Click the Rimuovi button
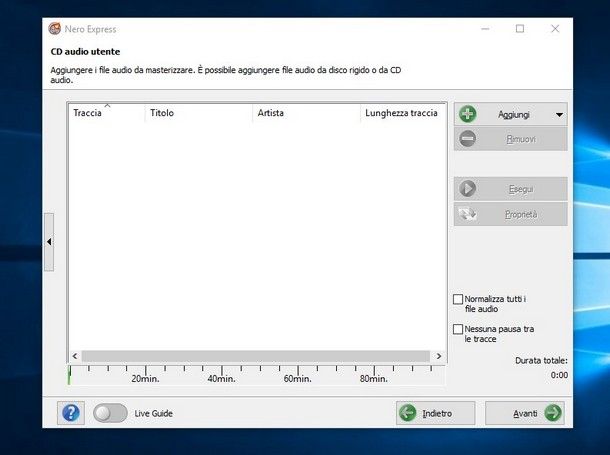Image resolution: width=610 pixels, height=455 pixels. tap(510, 139)
